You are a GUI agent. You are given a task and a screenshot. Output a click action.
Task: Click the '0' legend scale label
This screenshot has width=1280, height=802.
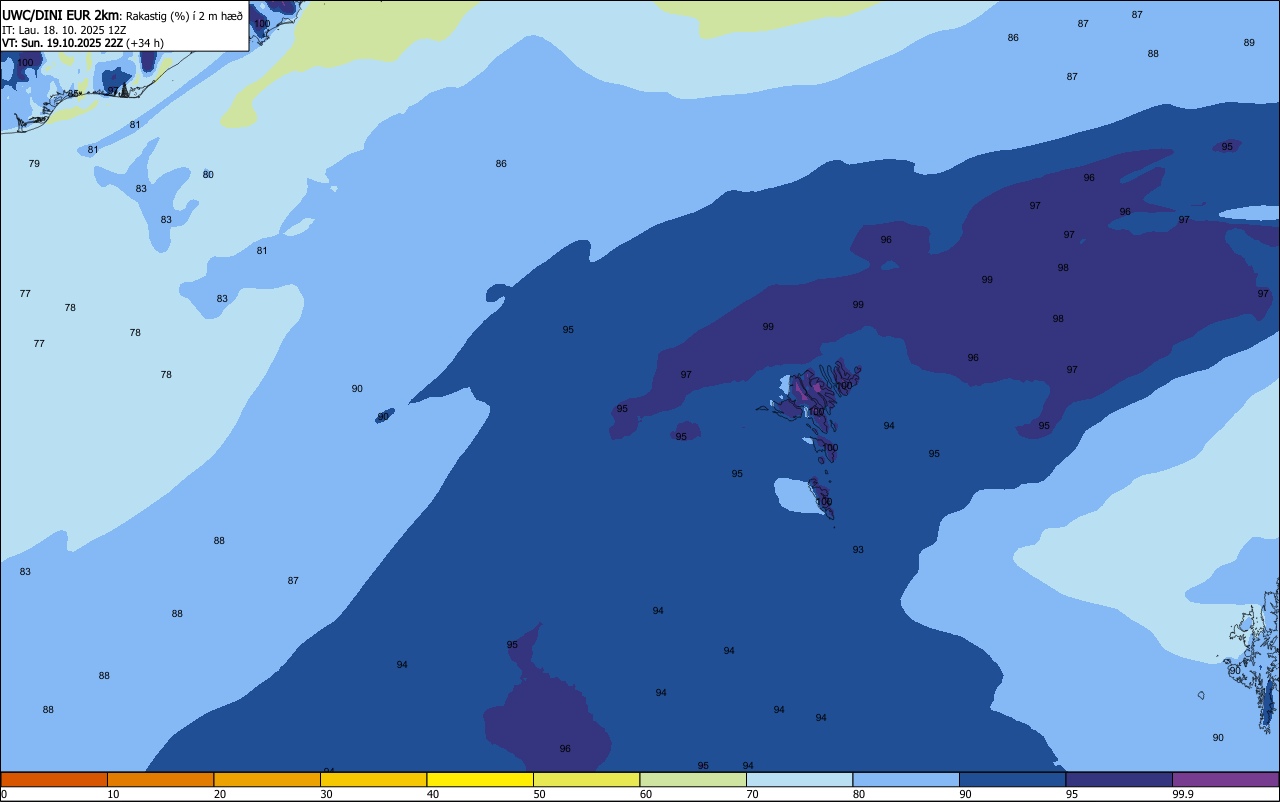click(4, 794)
